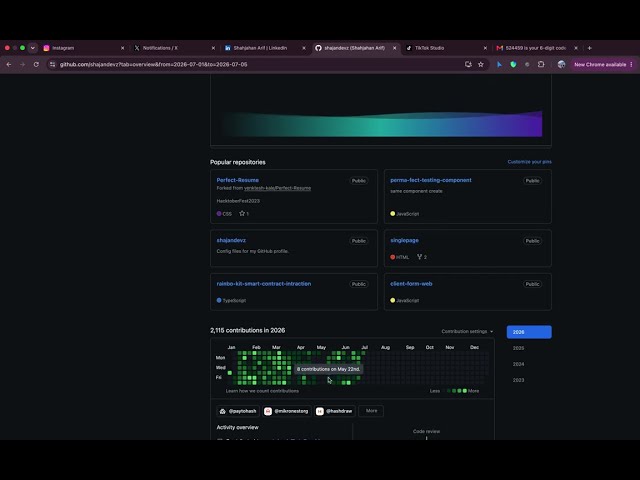Open the tab search dropdown arrow
Viewport: 640px width, 480px height.
coord(33,48)
